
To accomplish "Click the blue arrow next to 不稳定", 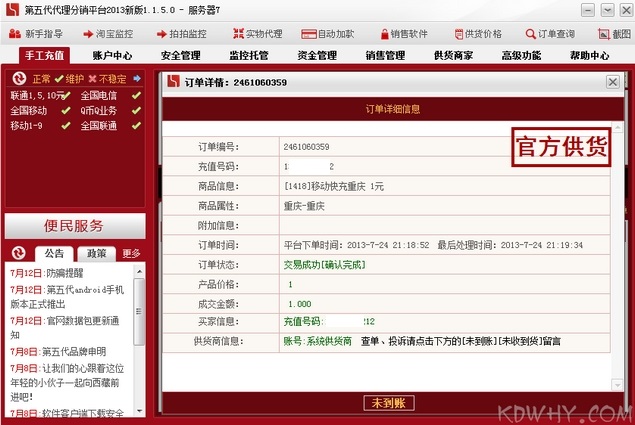I will tap(136, 78).
